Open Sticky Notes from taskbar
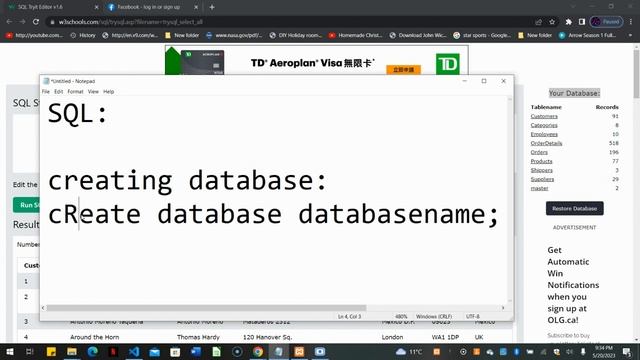 pos(51,351)
